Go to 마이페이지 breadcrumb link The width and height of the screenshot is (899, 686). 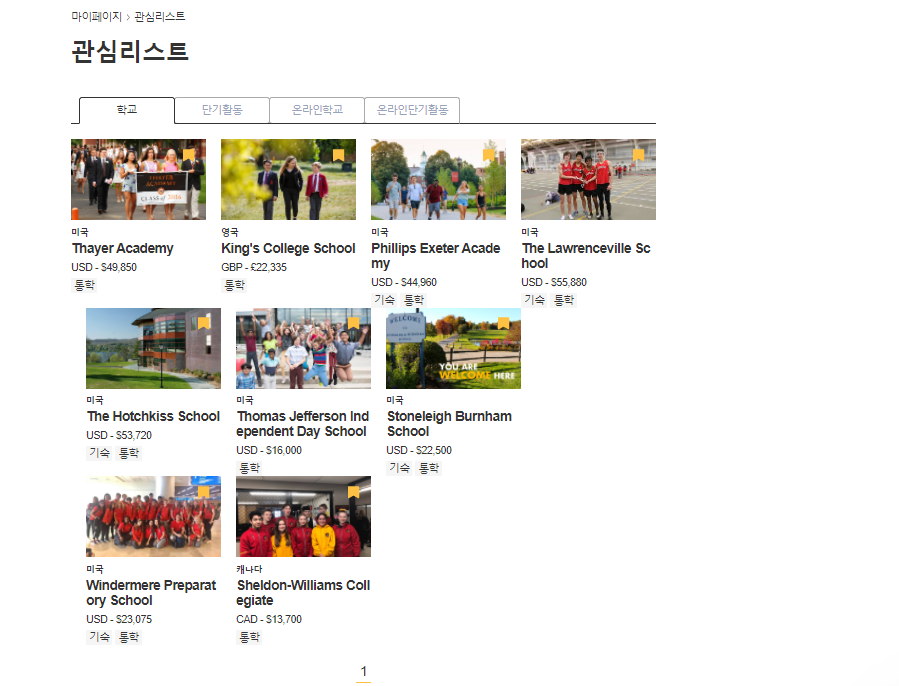(x=96, y=17)
